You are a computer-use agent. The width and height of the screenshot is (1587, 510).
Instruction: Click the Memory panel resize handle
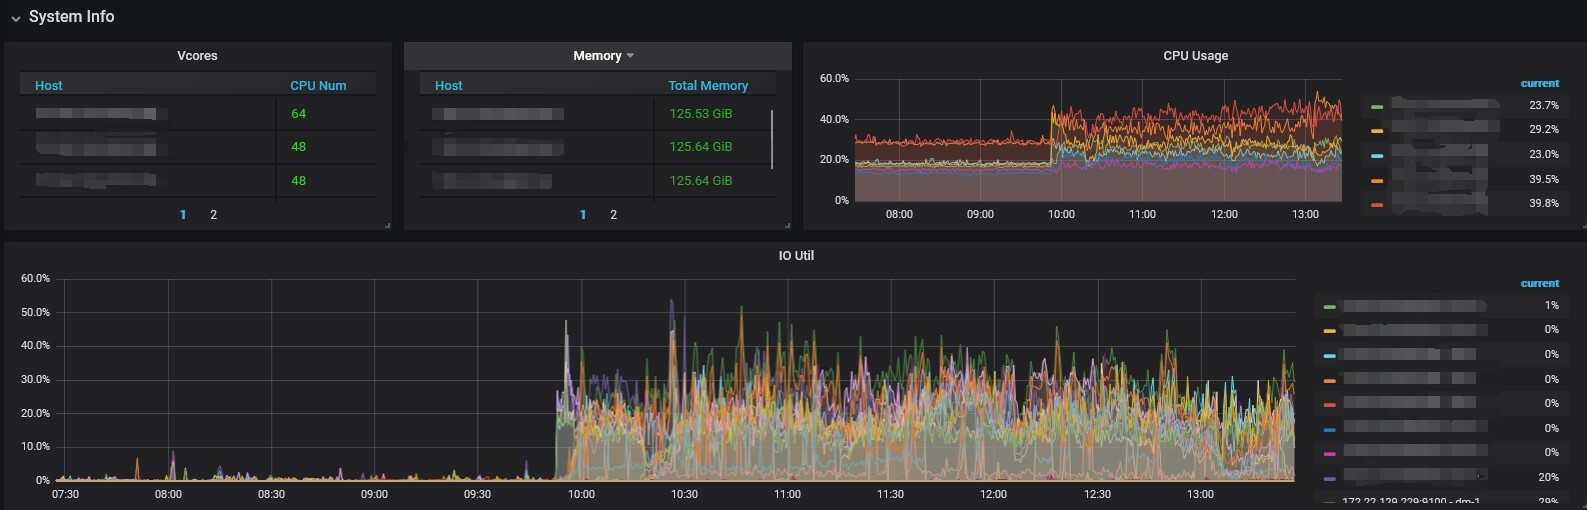coord(788,226)
